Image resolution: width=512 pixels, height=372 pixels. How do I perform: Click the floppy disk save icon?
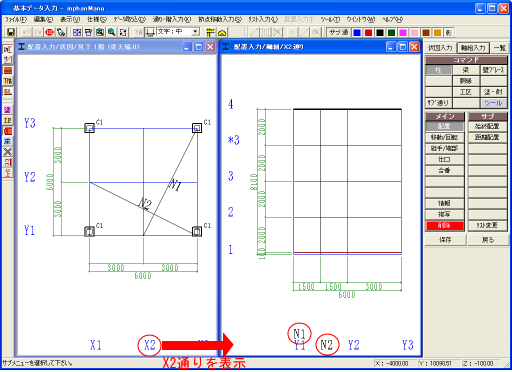point(11,32)
